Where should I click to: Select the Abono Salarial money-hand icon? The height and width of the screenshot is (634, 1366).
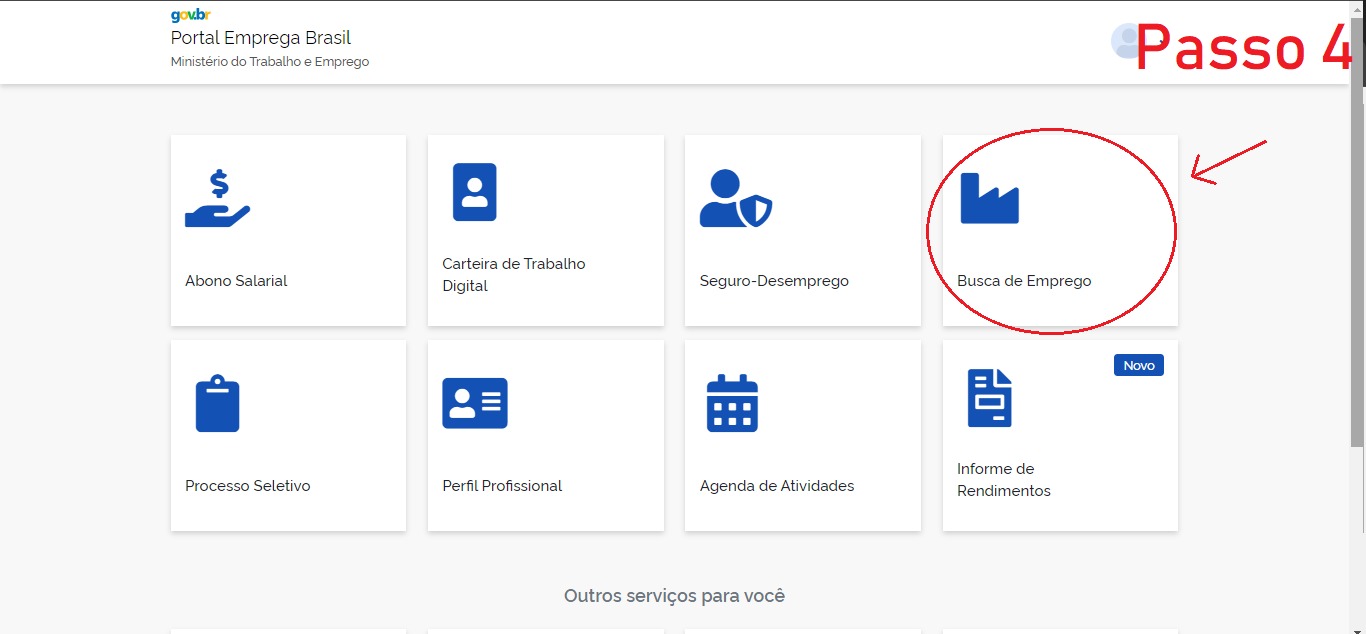point(218,197)
